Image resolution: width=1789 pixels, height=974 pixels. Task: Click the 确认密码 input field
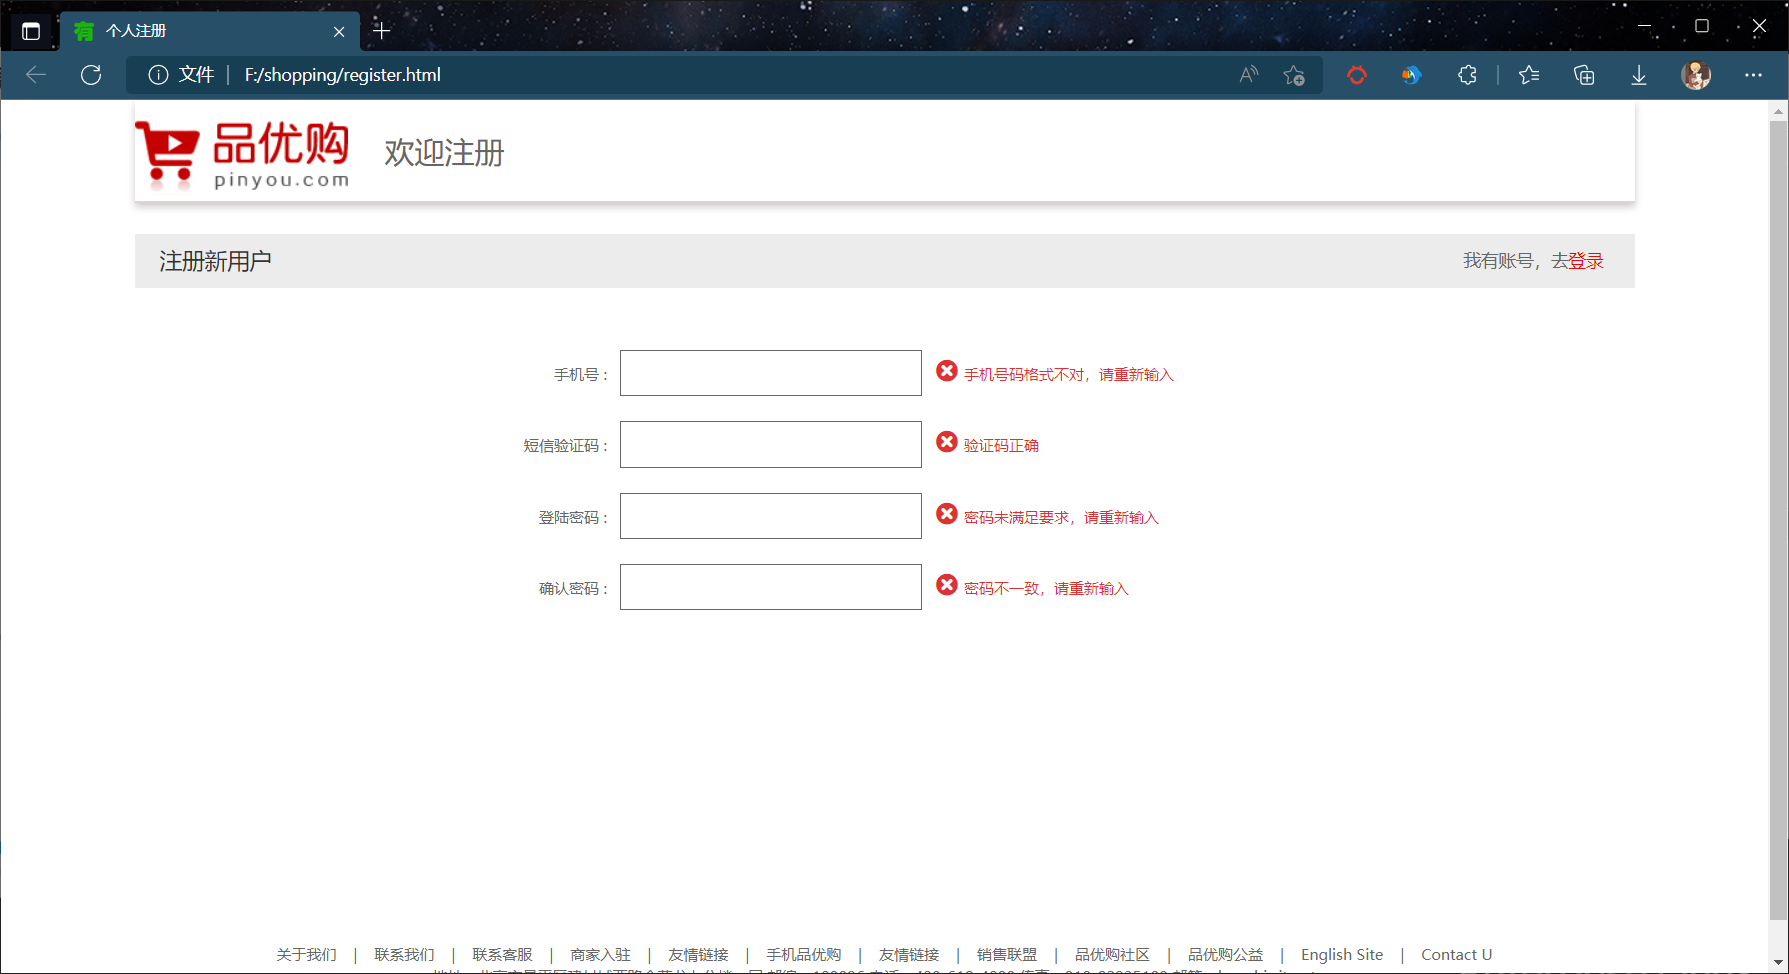pos(770,587)
